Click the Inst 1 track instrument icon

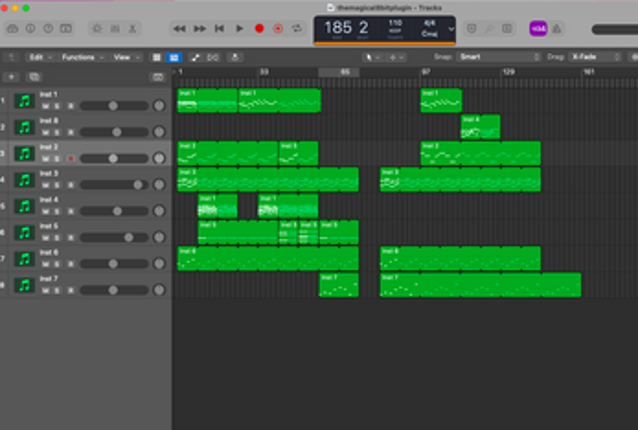(x=25, y=101)
